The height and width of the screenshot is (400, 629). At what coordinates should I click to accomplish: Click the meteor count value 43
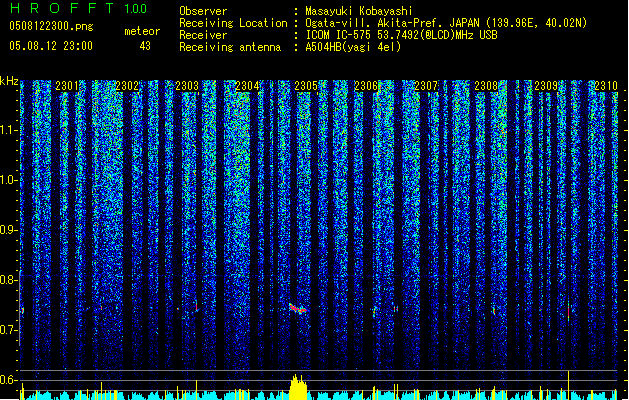[145, 46]
